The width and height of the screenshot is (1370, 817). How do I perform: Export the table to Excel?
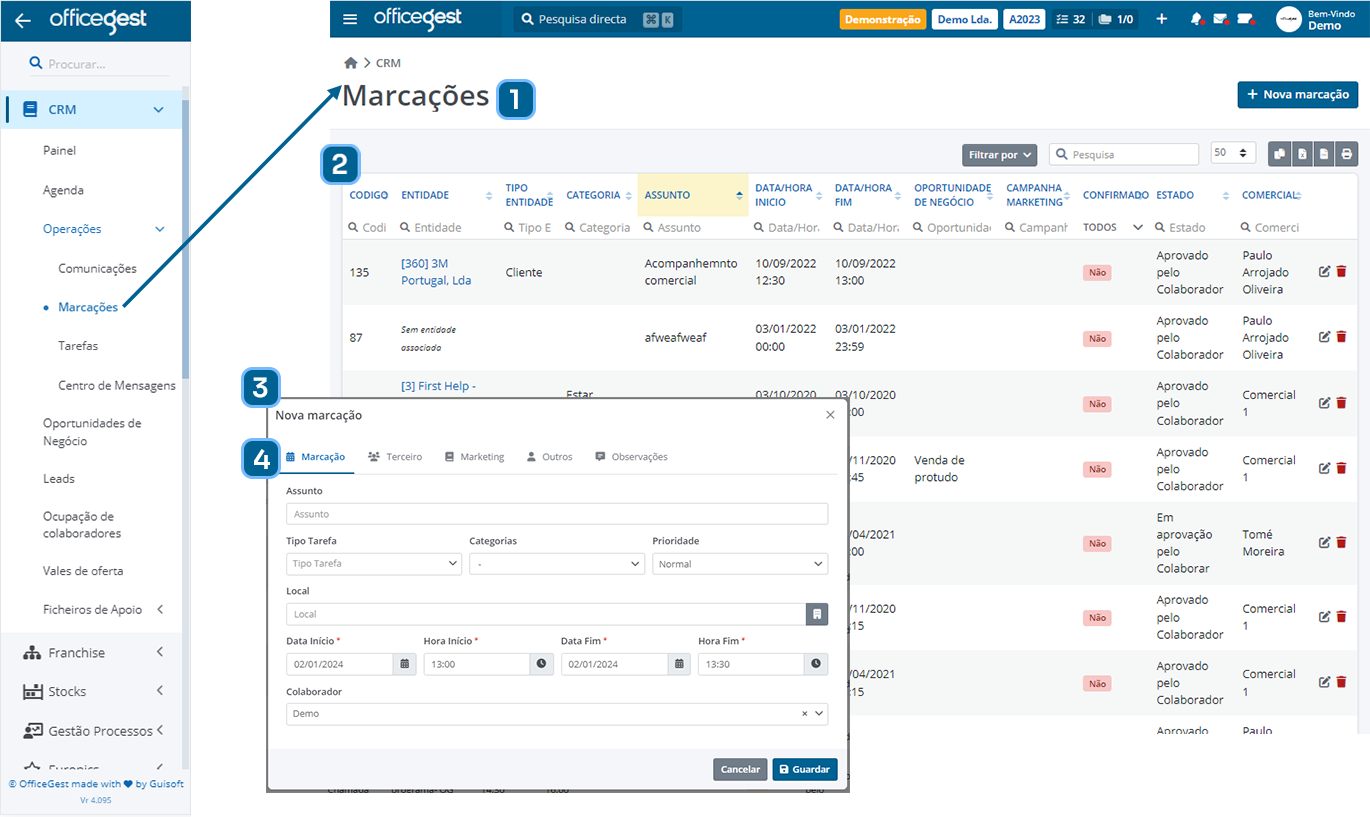(x=1301, y=153)
